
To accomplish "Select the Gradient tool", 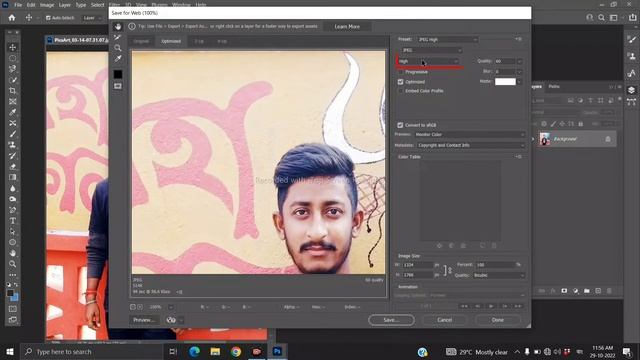I will coord(13,177).
